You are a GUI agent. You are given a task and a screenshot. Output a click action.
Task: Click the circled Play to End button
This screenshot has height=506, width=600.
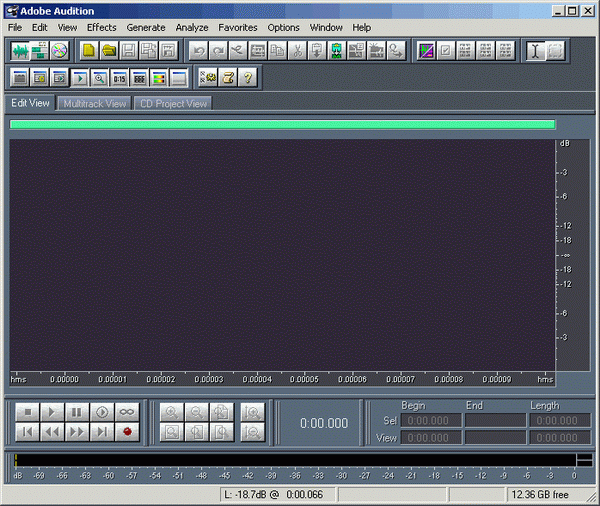tap(102, 412)
